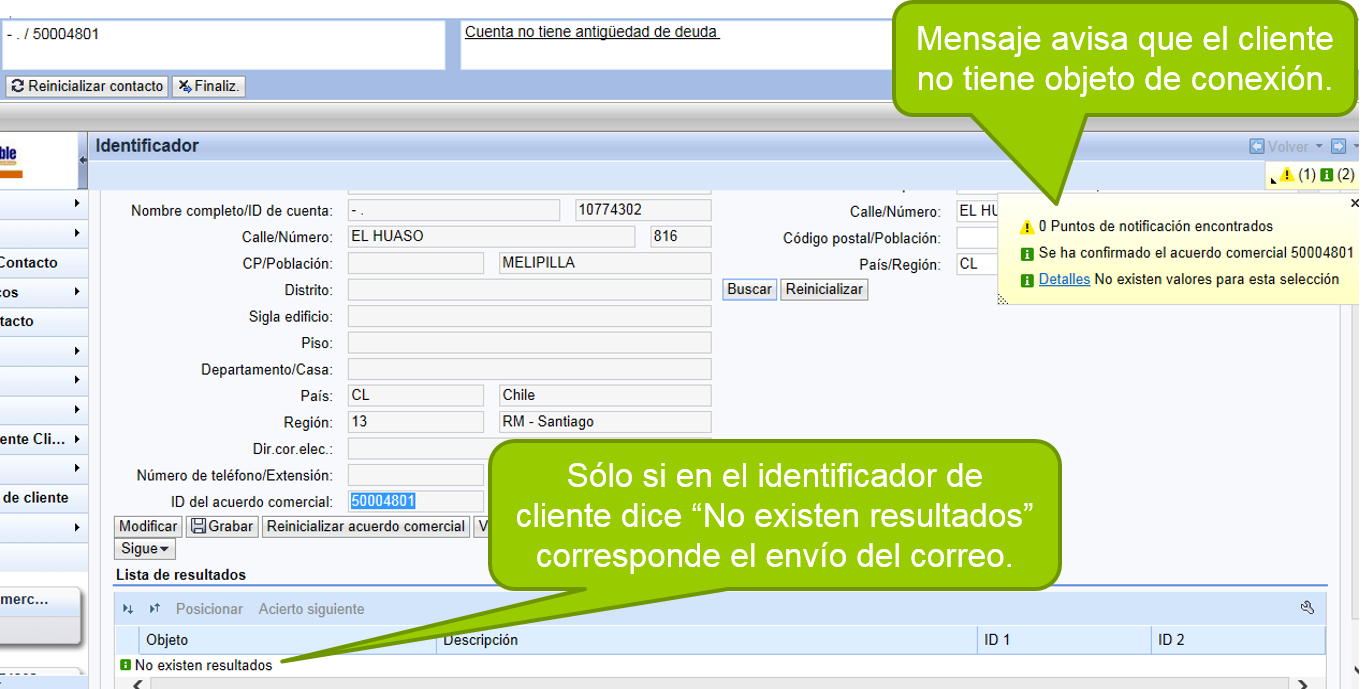The width and height of the screenshot is (1364, 689).
Task: Click the ID del acuerdo comercial field
Action: [x=416, y=501]
